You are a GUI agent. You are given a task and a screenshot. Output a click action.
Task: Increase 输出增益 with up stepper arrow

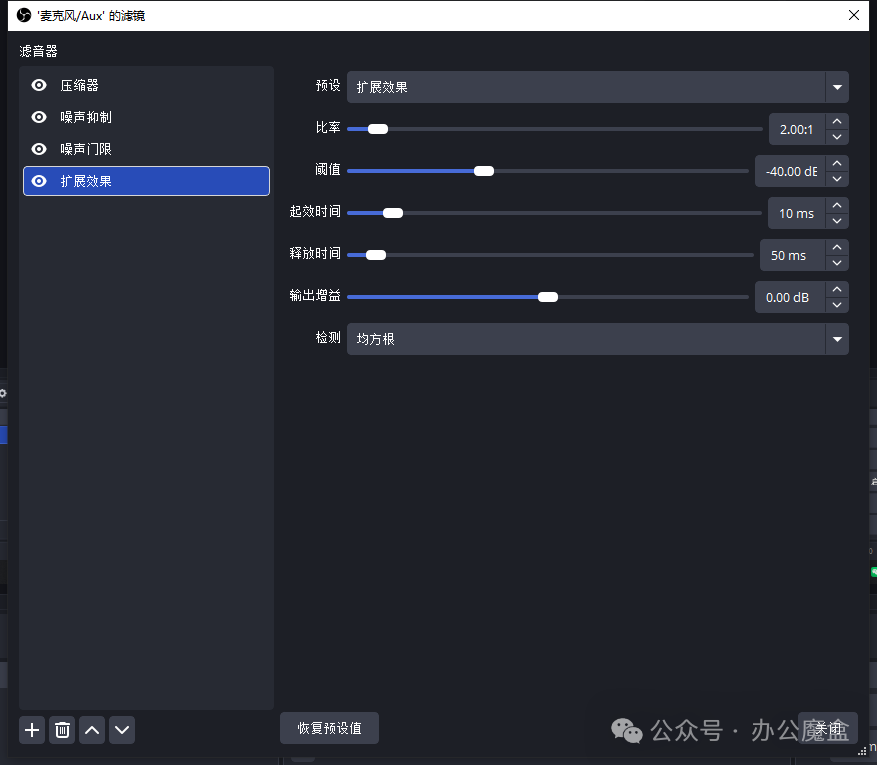coord(837,290)
